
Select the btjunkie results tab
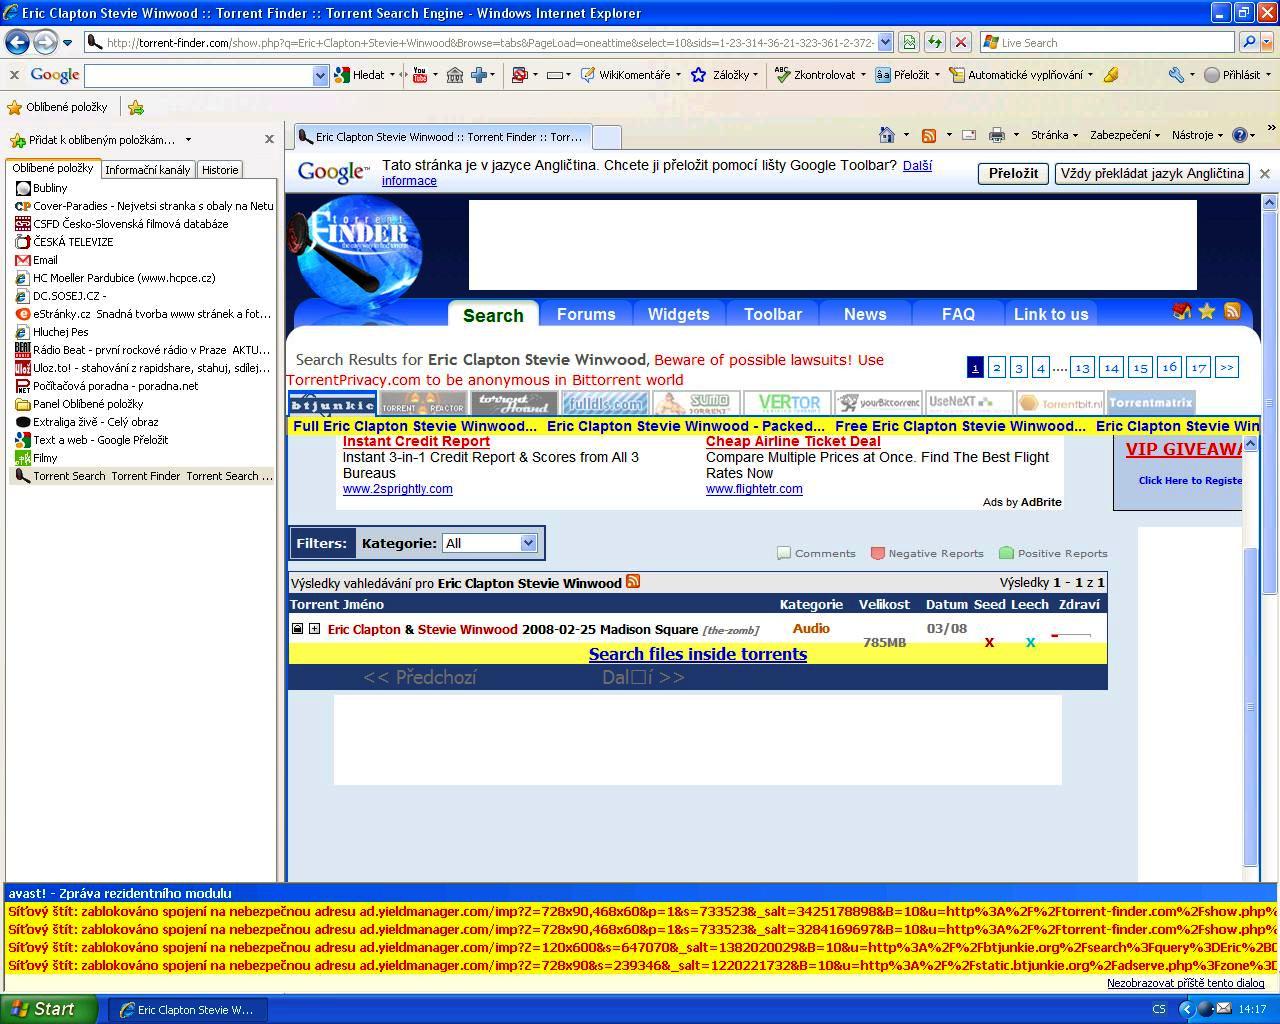coord(333,403)
